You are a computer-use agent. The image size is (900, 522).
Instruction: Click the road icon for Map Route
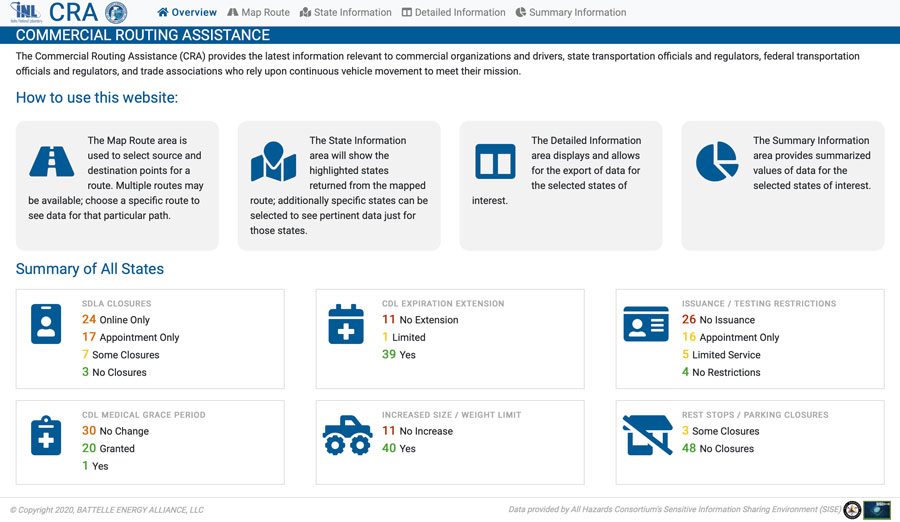point(51,161)
